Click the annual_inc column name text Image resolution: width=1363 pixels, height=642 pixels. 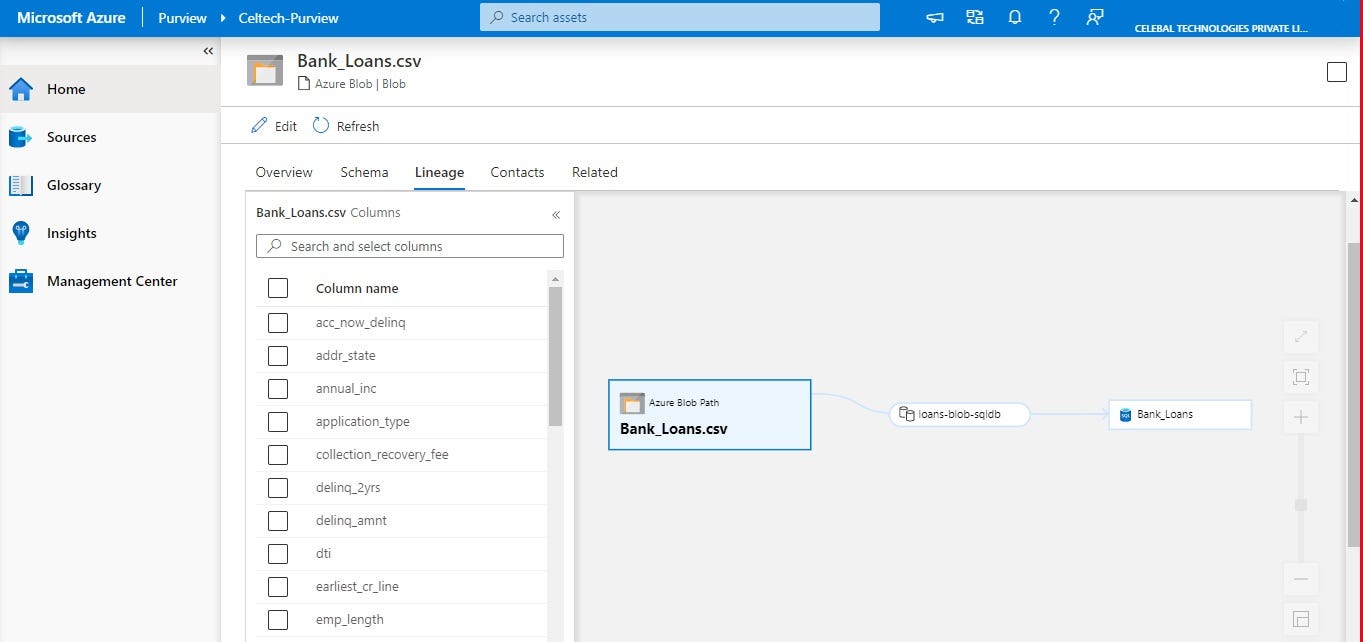tap(346, 388)
